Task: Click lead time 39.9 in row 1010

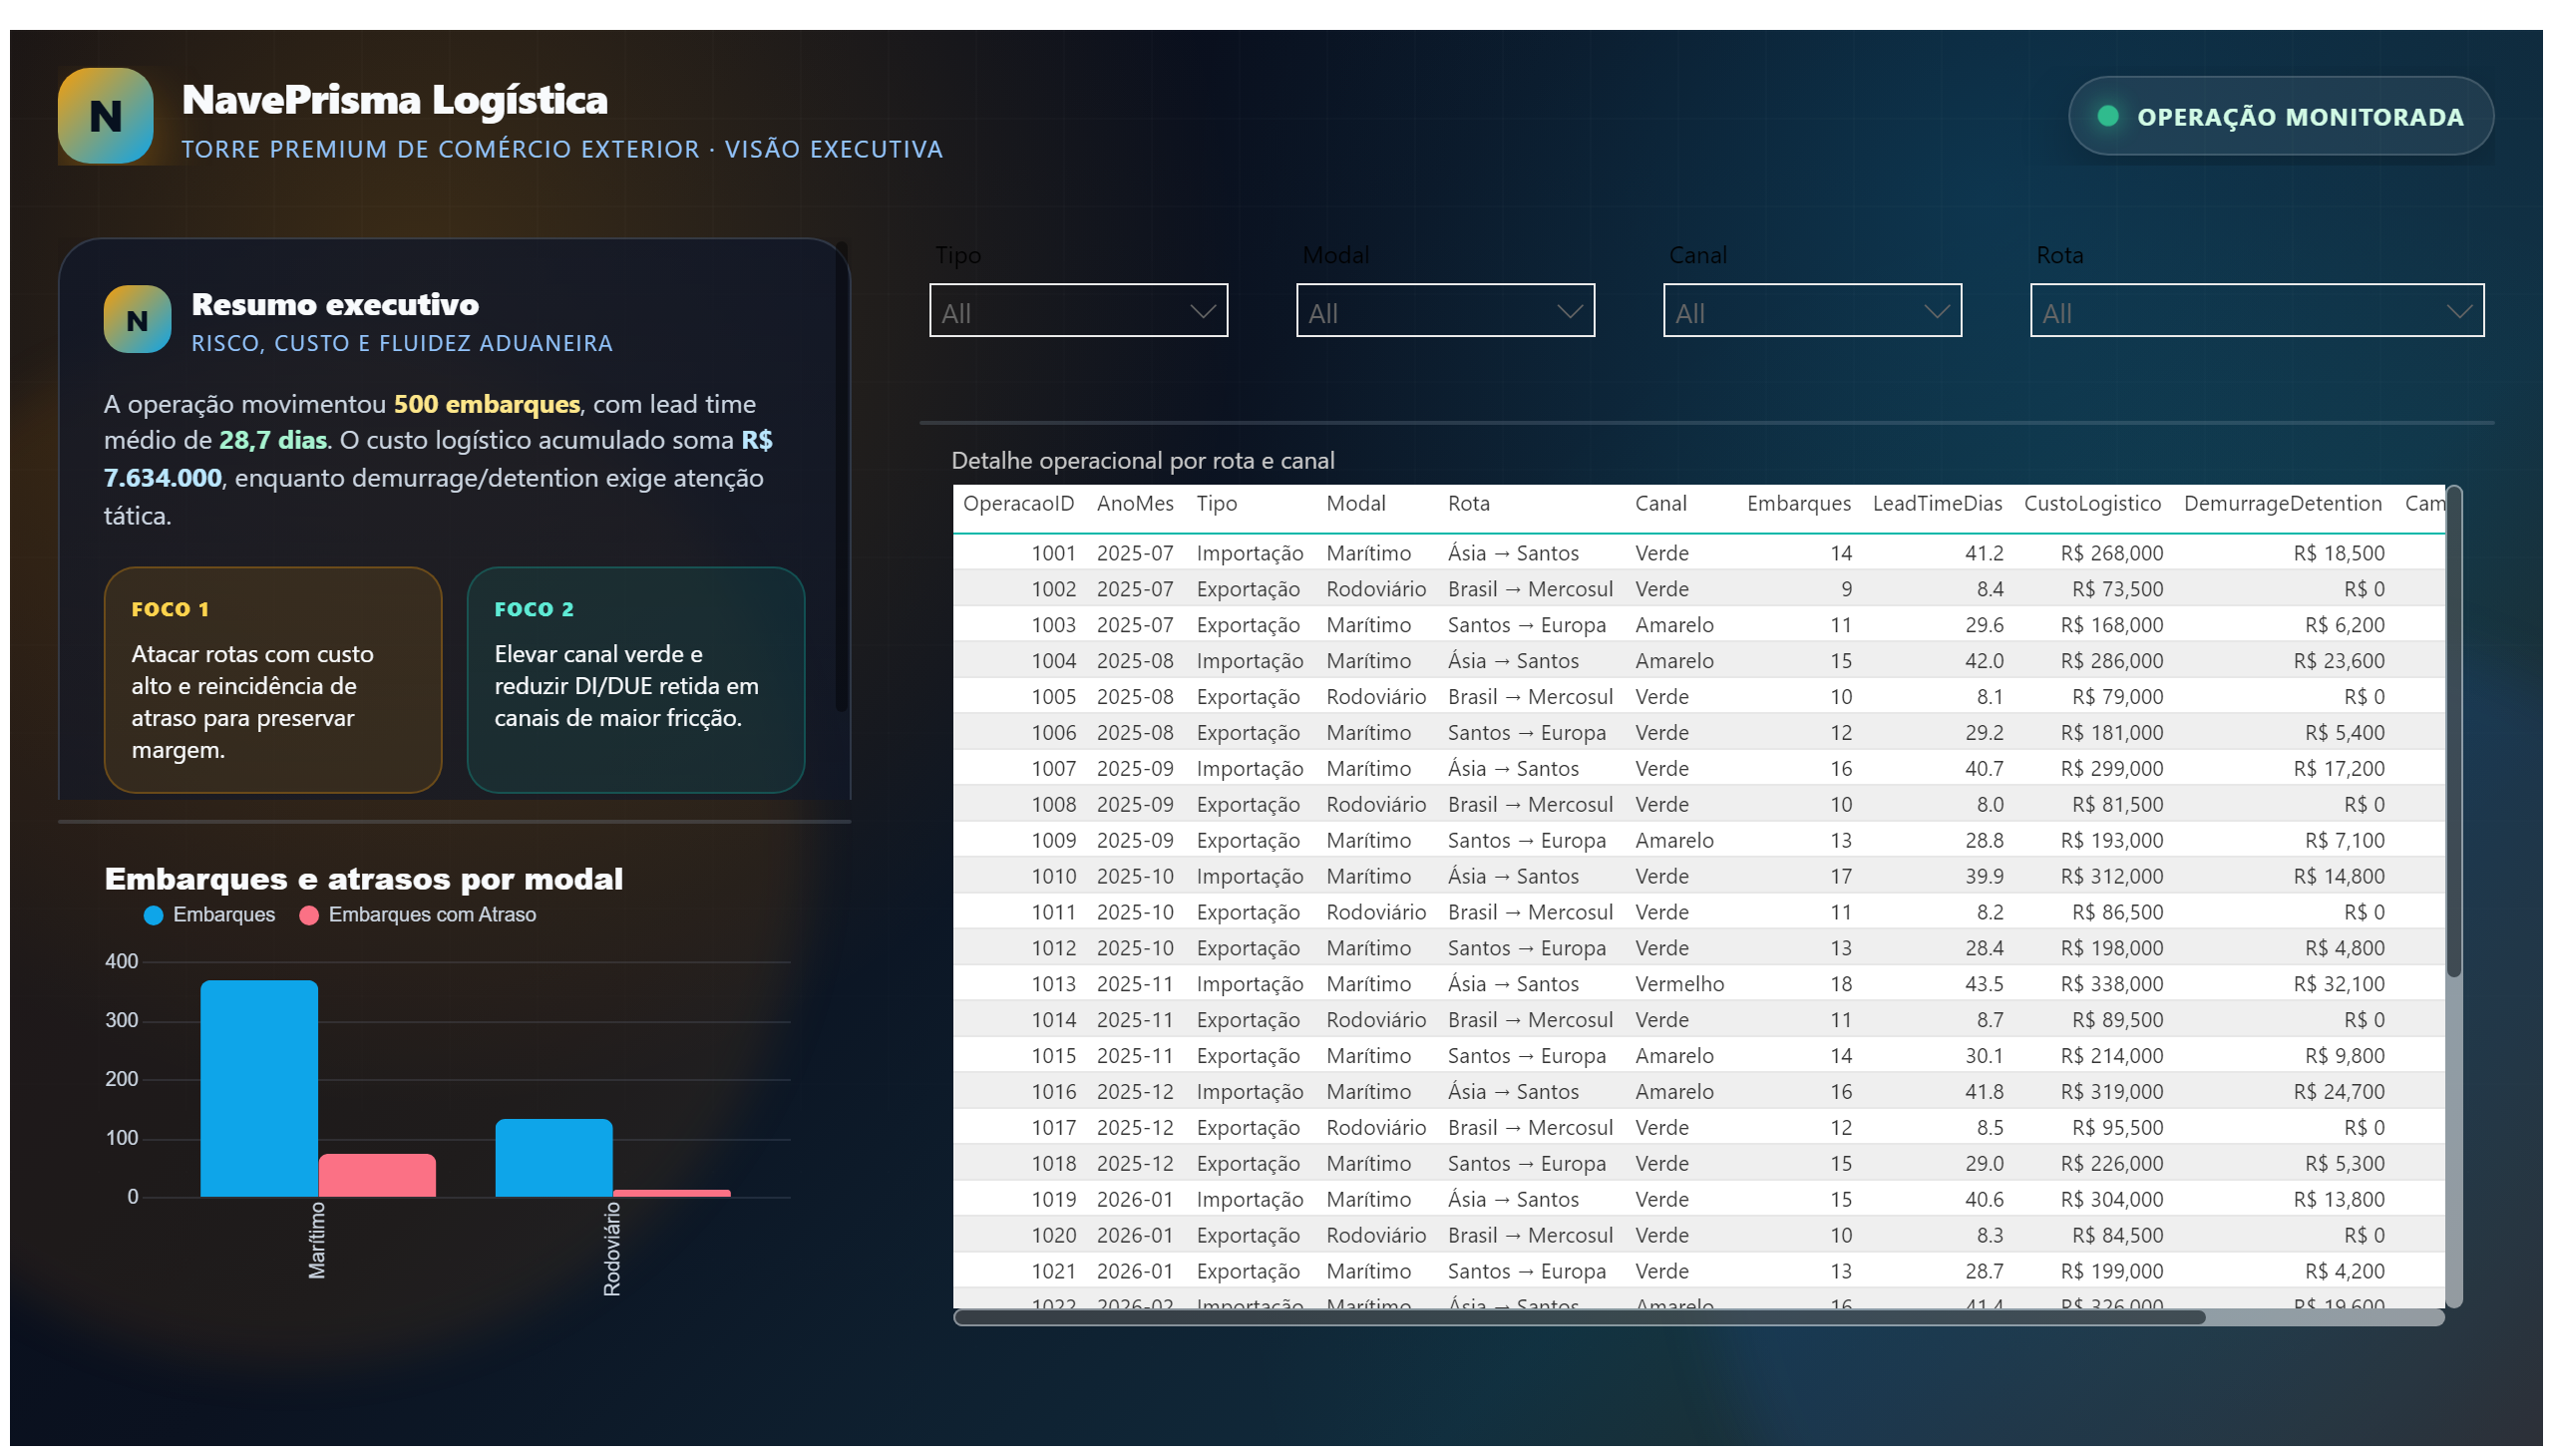Action: [1984, 877]
